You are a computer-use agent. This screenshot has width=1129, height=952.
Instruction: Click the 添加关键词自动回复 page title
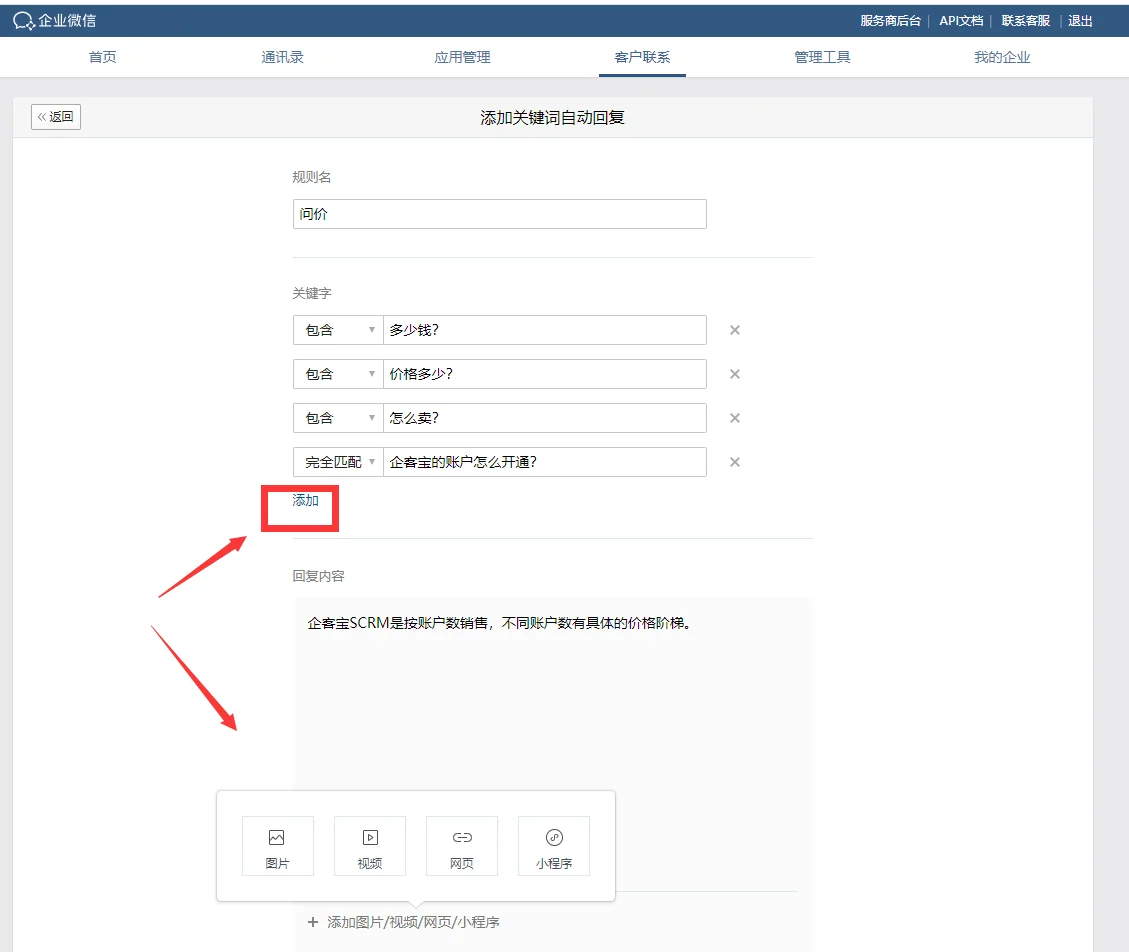click(552, 117)
